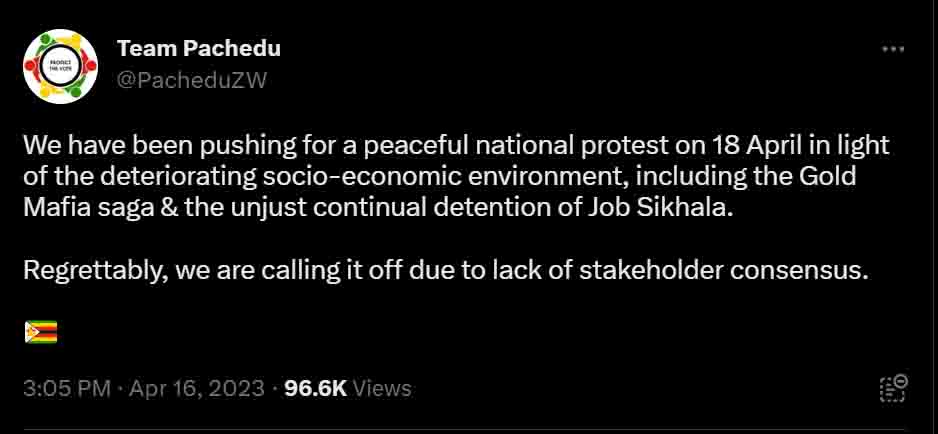Click the Views label

pos(382,388)
